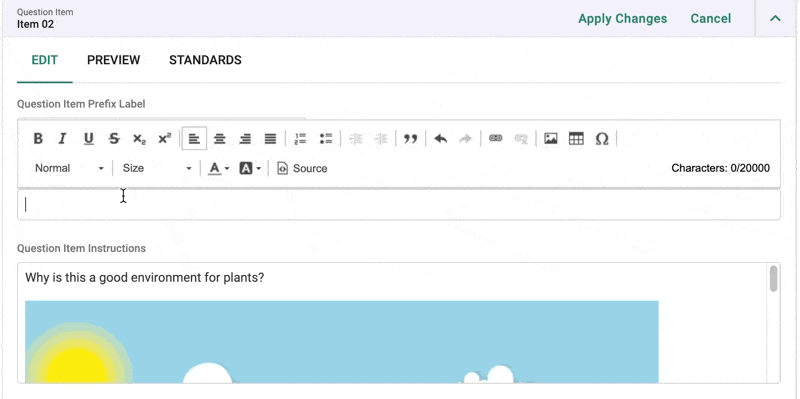This screenshot has width=800, height=399.
Task: Open the STANDARDS tab
Action: point(205,60)
